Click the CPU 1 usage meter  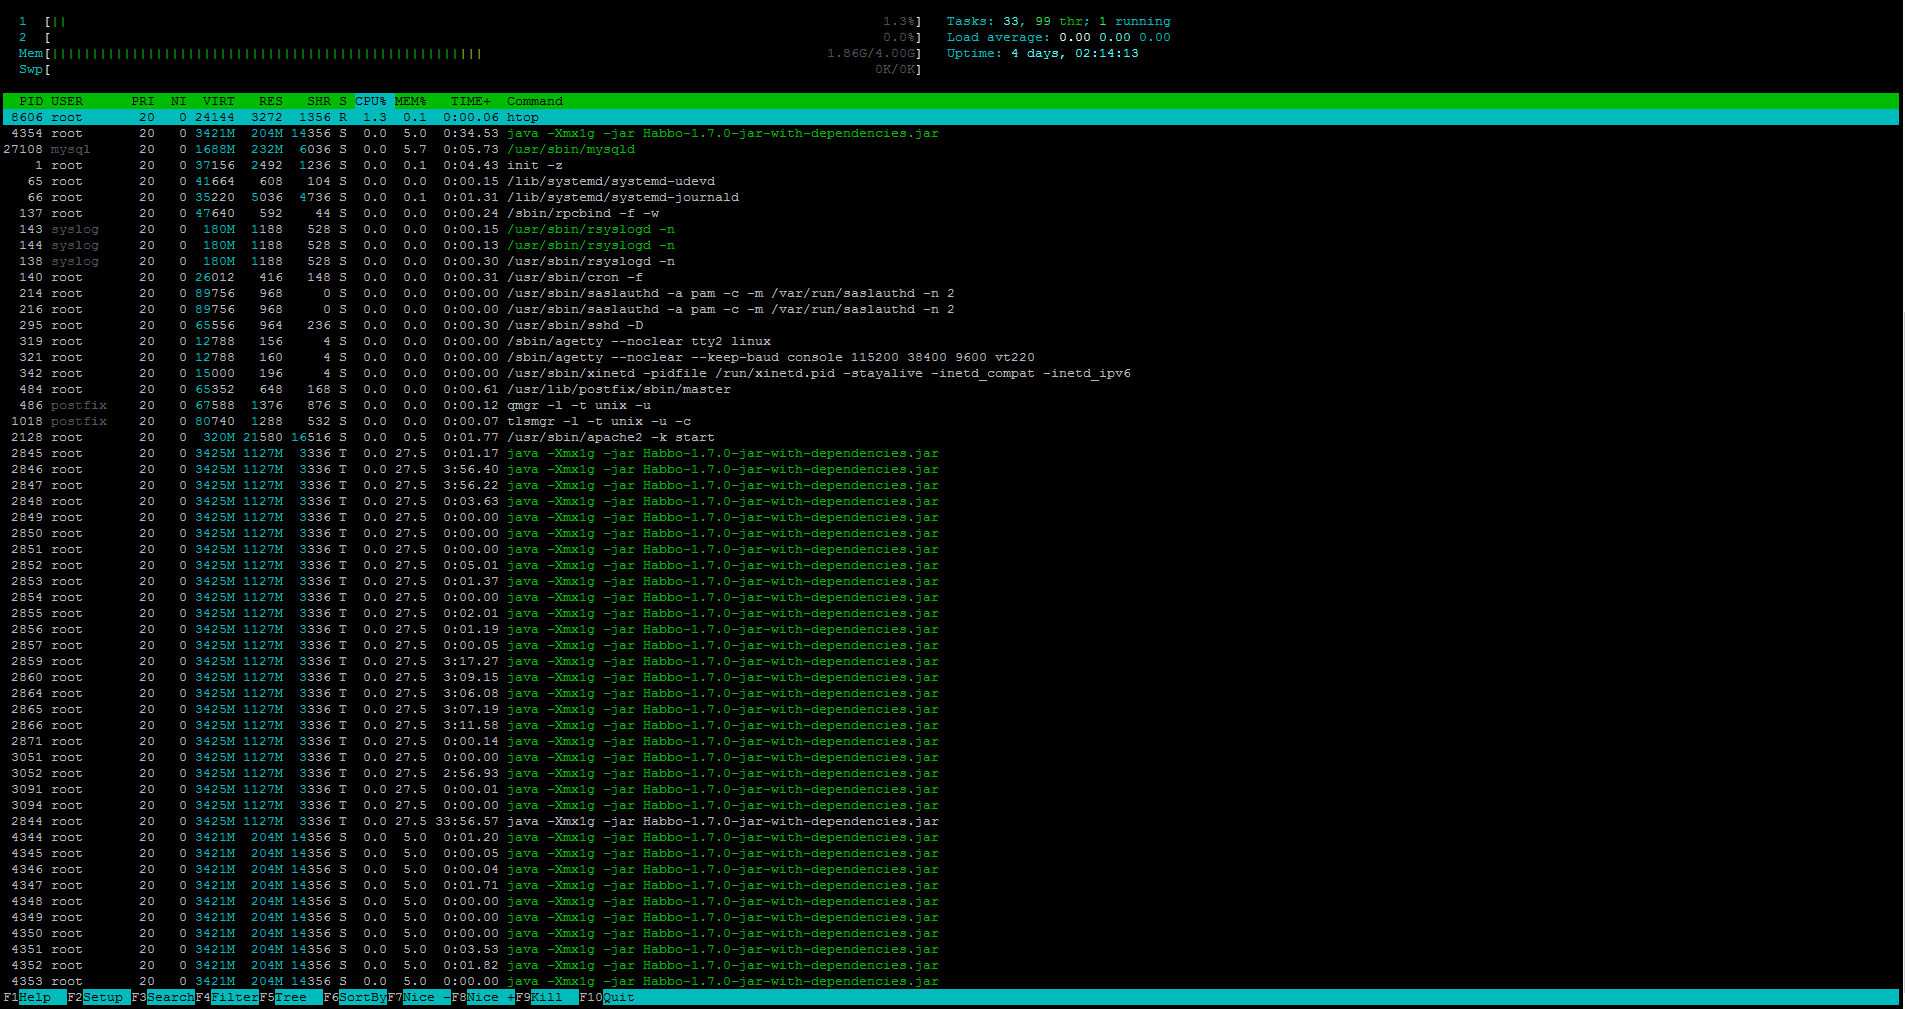(x=470, y=21)
